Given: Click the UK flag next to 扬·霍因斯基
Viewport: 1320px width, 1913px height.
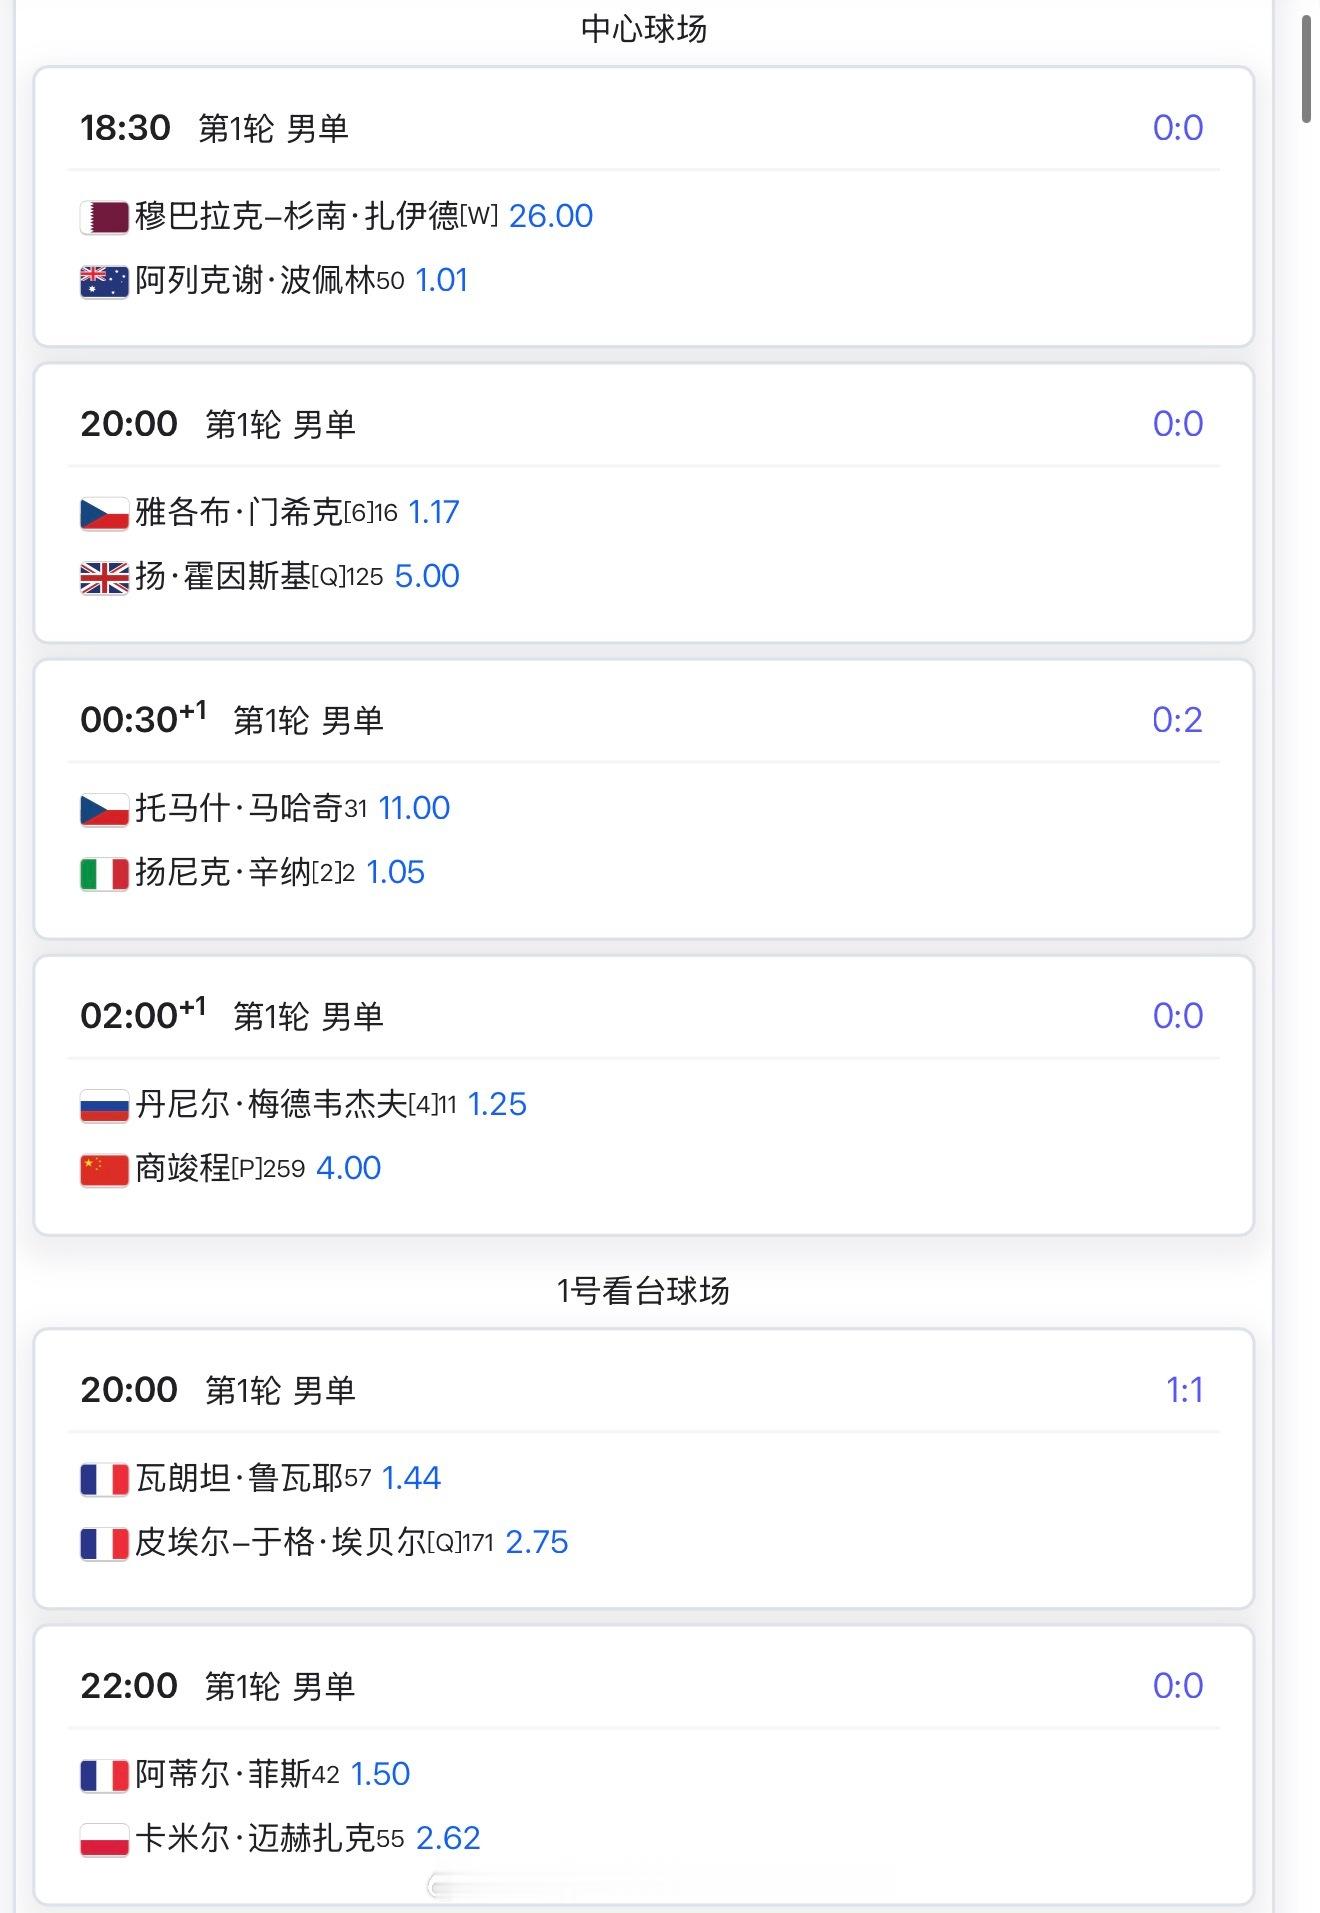Looking at the screenshot, I should pos(104,577).
